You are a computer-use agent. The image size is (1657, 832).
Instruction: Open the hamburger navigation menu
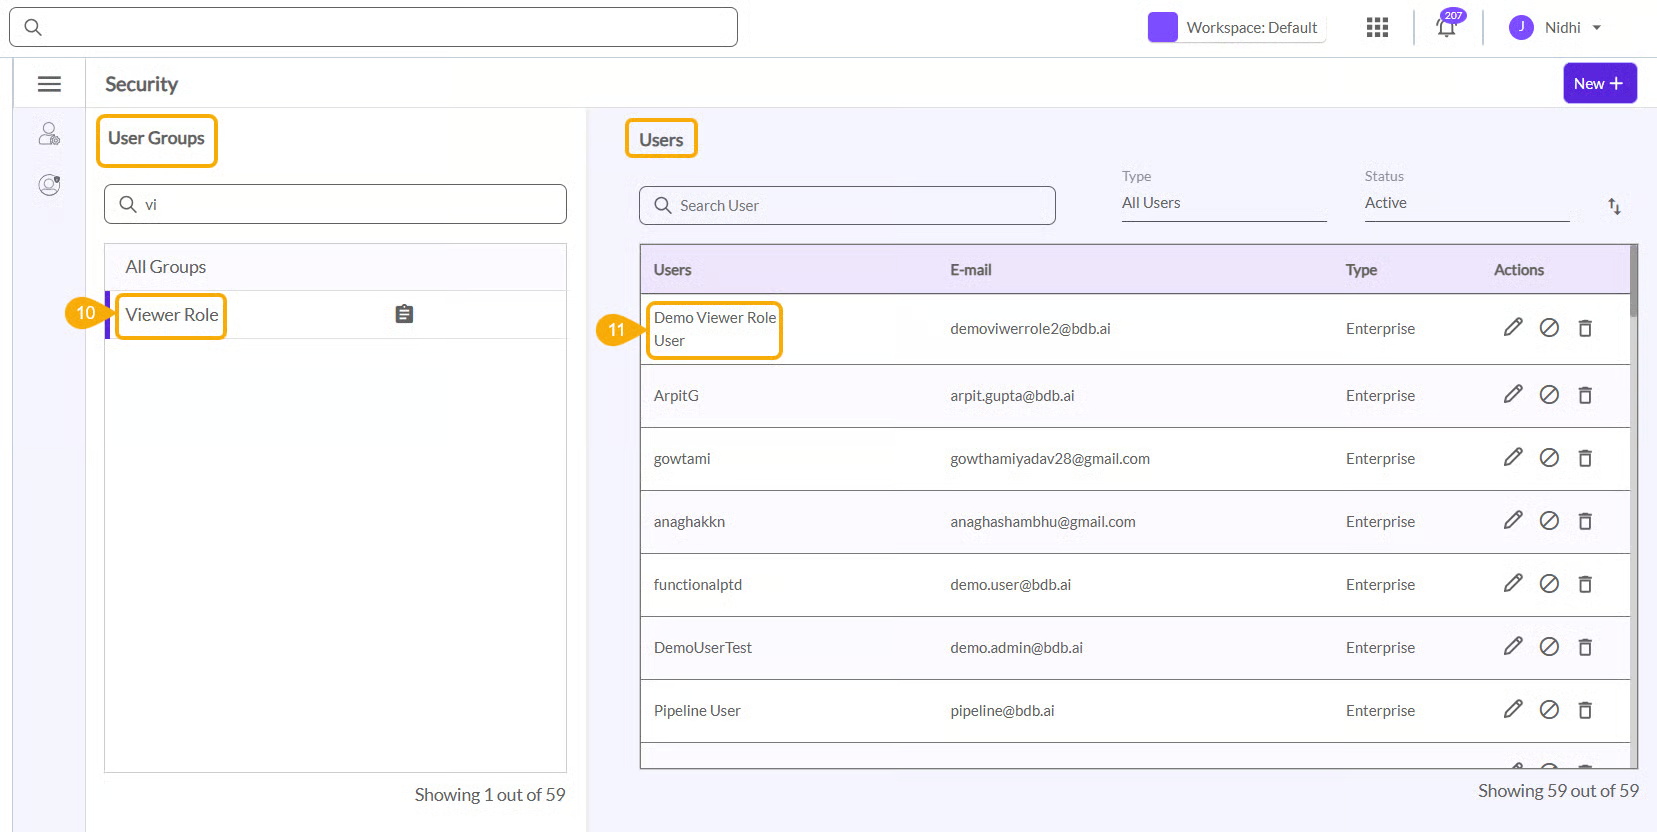49,84
